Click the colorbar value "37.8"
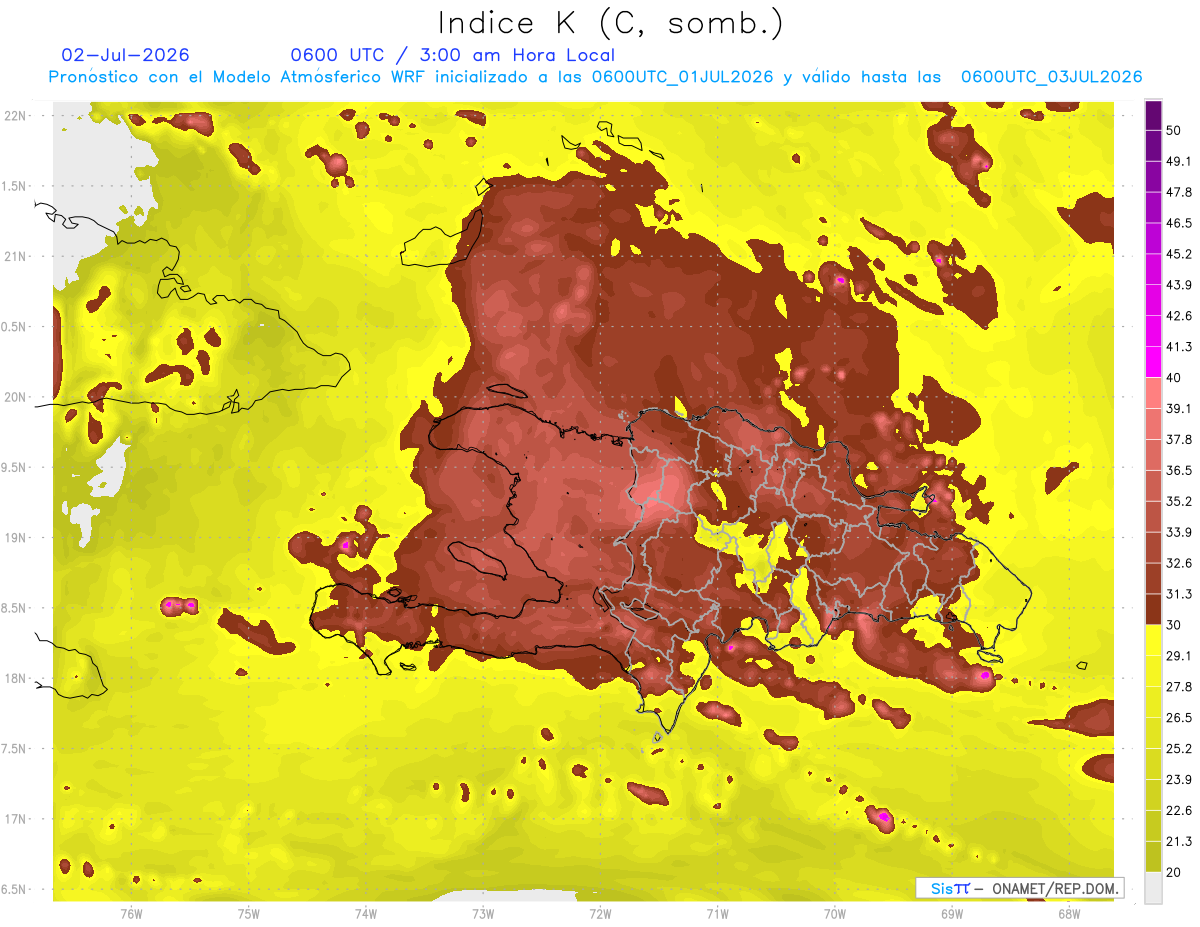The height and width of the screenshot is (927, 1200). point(1178,439)
